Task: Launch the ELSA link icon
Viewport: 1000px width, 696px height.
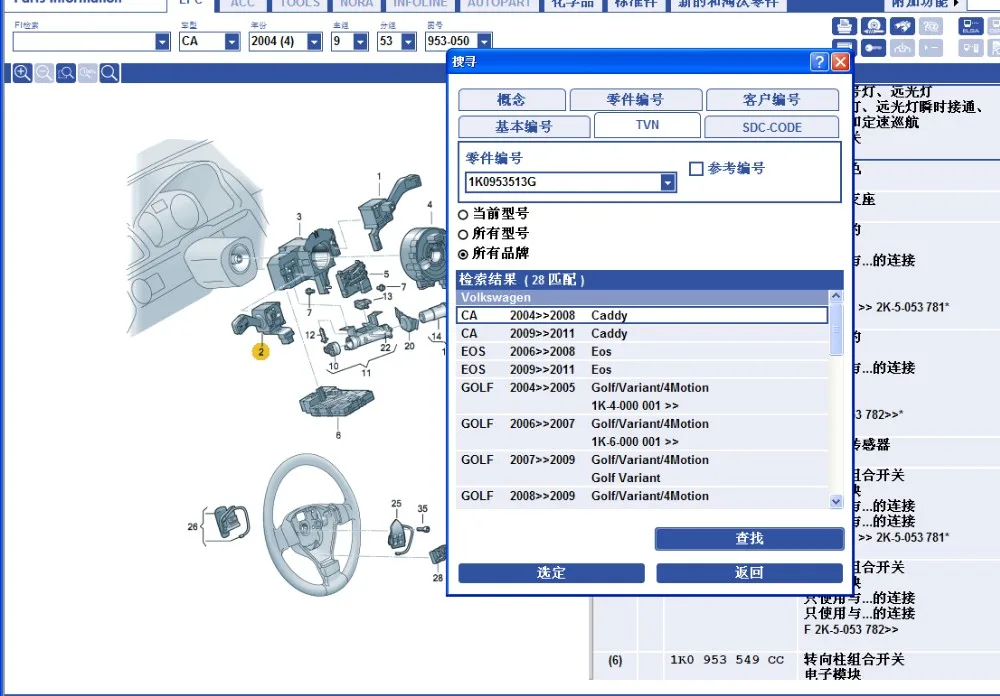Action: (x=971, y=26)
